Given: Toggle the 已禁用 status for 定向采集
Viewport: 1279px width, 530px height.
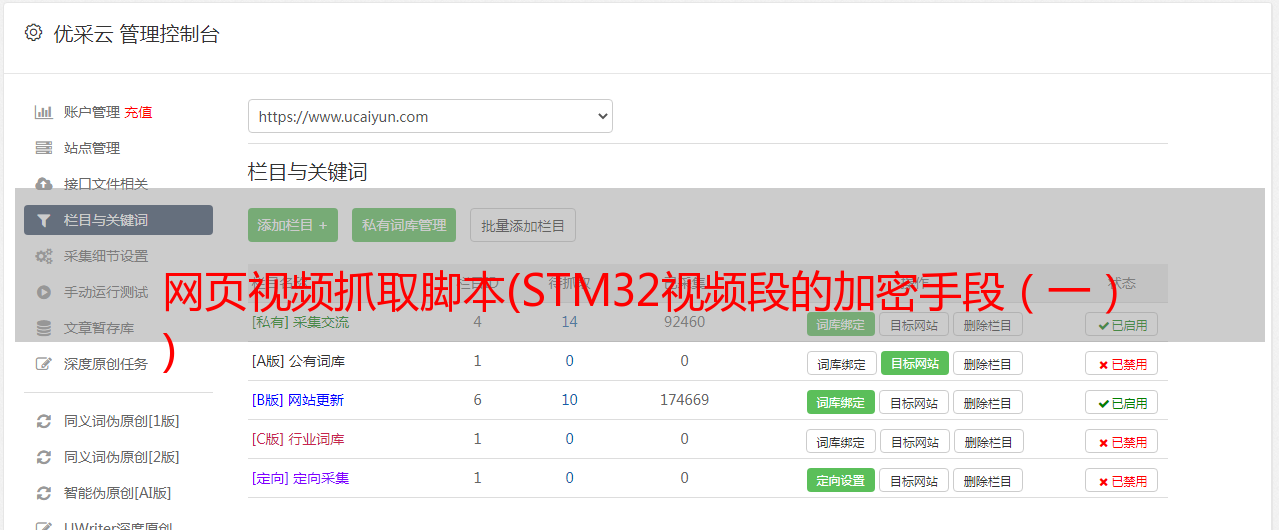Looking at the screenshot, I should click(x=1122, y=480).
